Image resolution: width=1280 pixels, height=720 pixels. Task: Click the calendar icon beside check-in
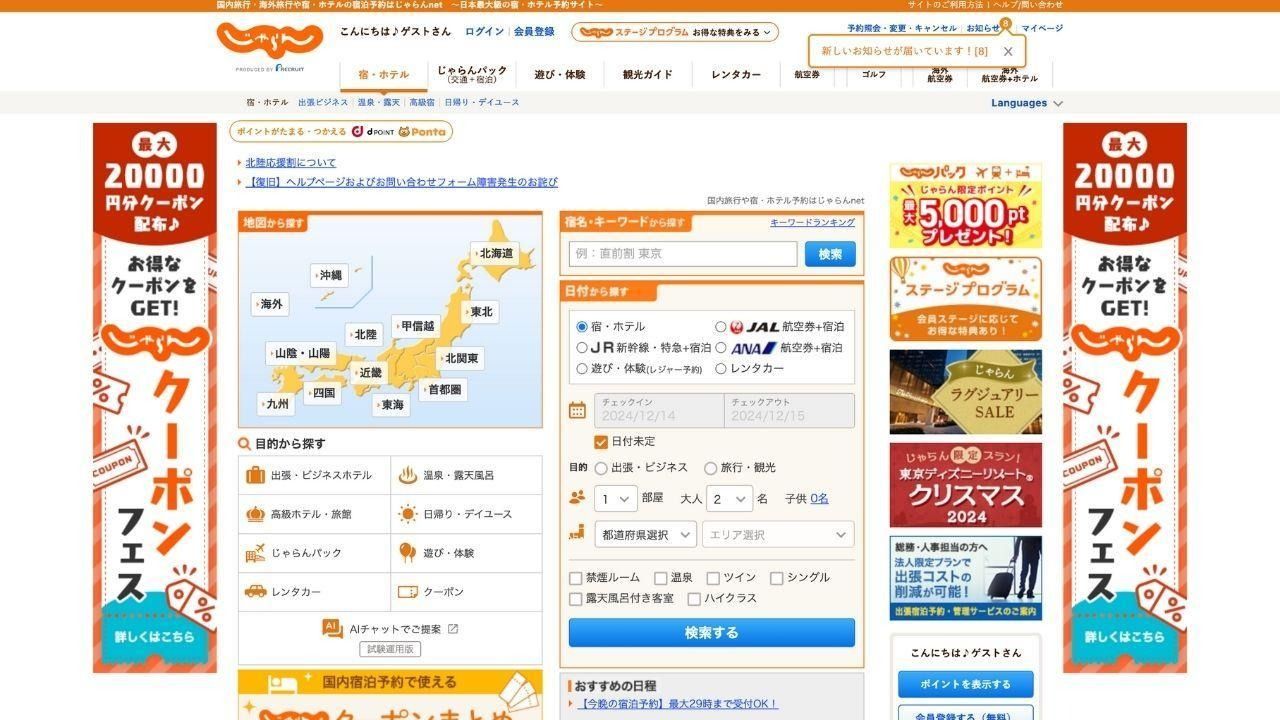tap(577, 410)
